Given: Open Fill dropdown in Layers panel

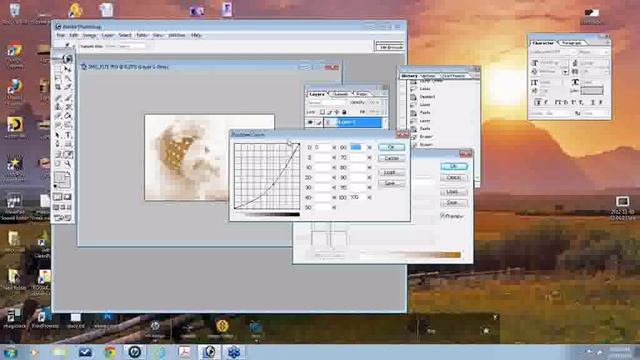Looking at the screenshot, I should (382, 112).
